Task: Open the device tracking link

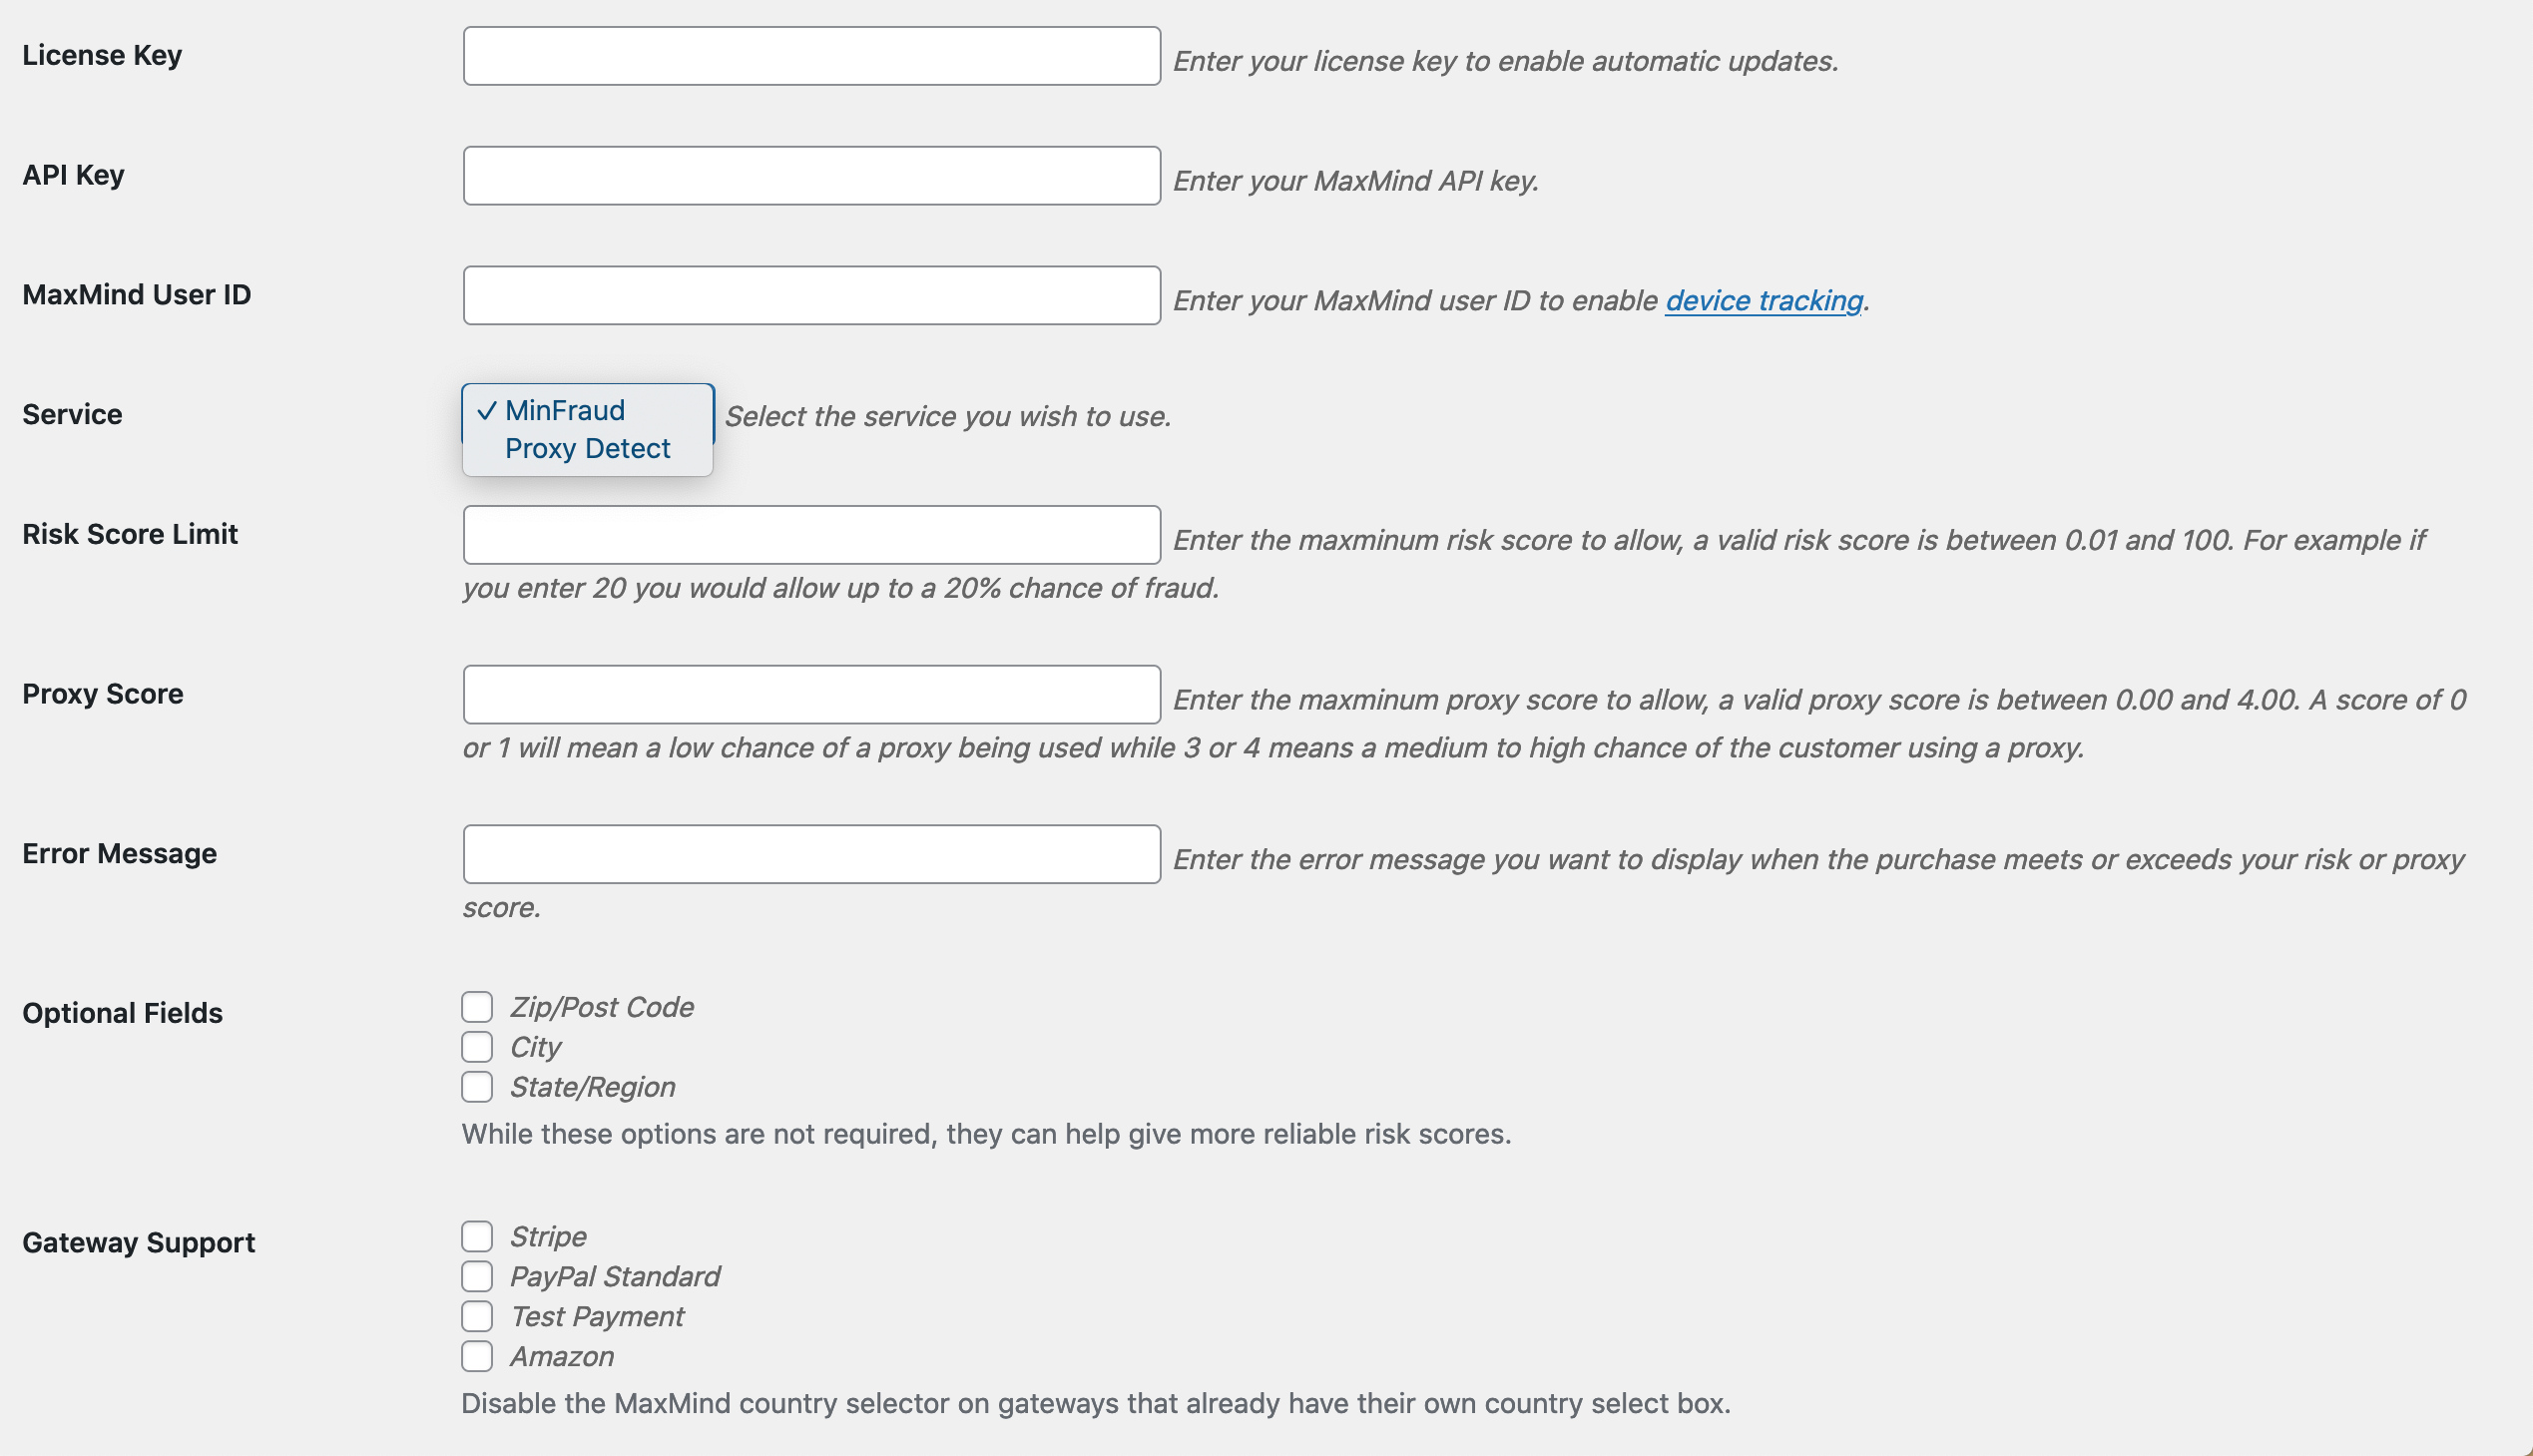Action: (x=1763, y=301)
